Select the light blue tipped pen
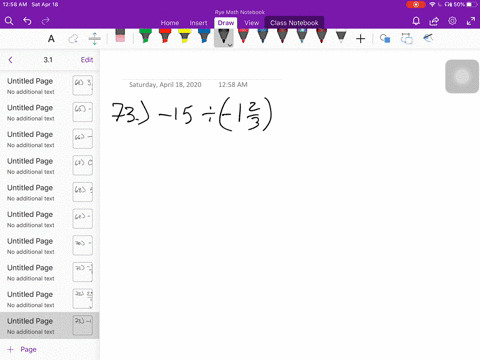480x360 pixels. (x=302, y=36)
